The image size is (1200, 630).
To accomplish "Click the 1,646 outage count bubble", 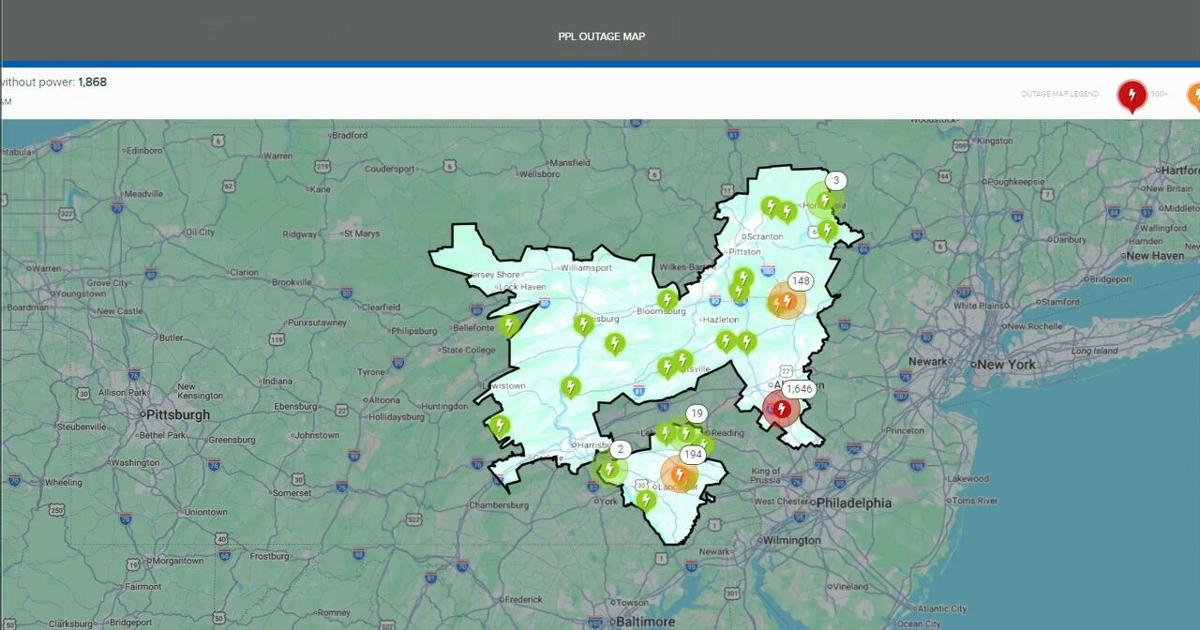I will [x=797, y=390].
